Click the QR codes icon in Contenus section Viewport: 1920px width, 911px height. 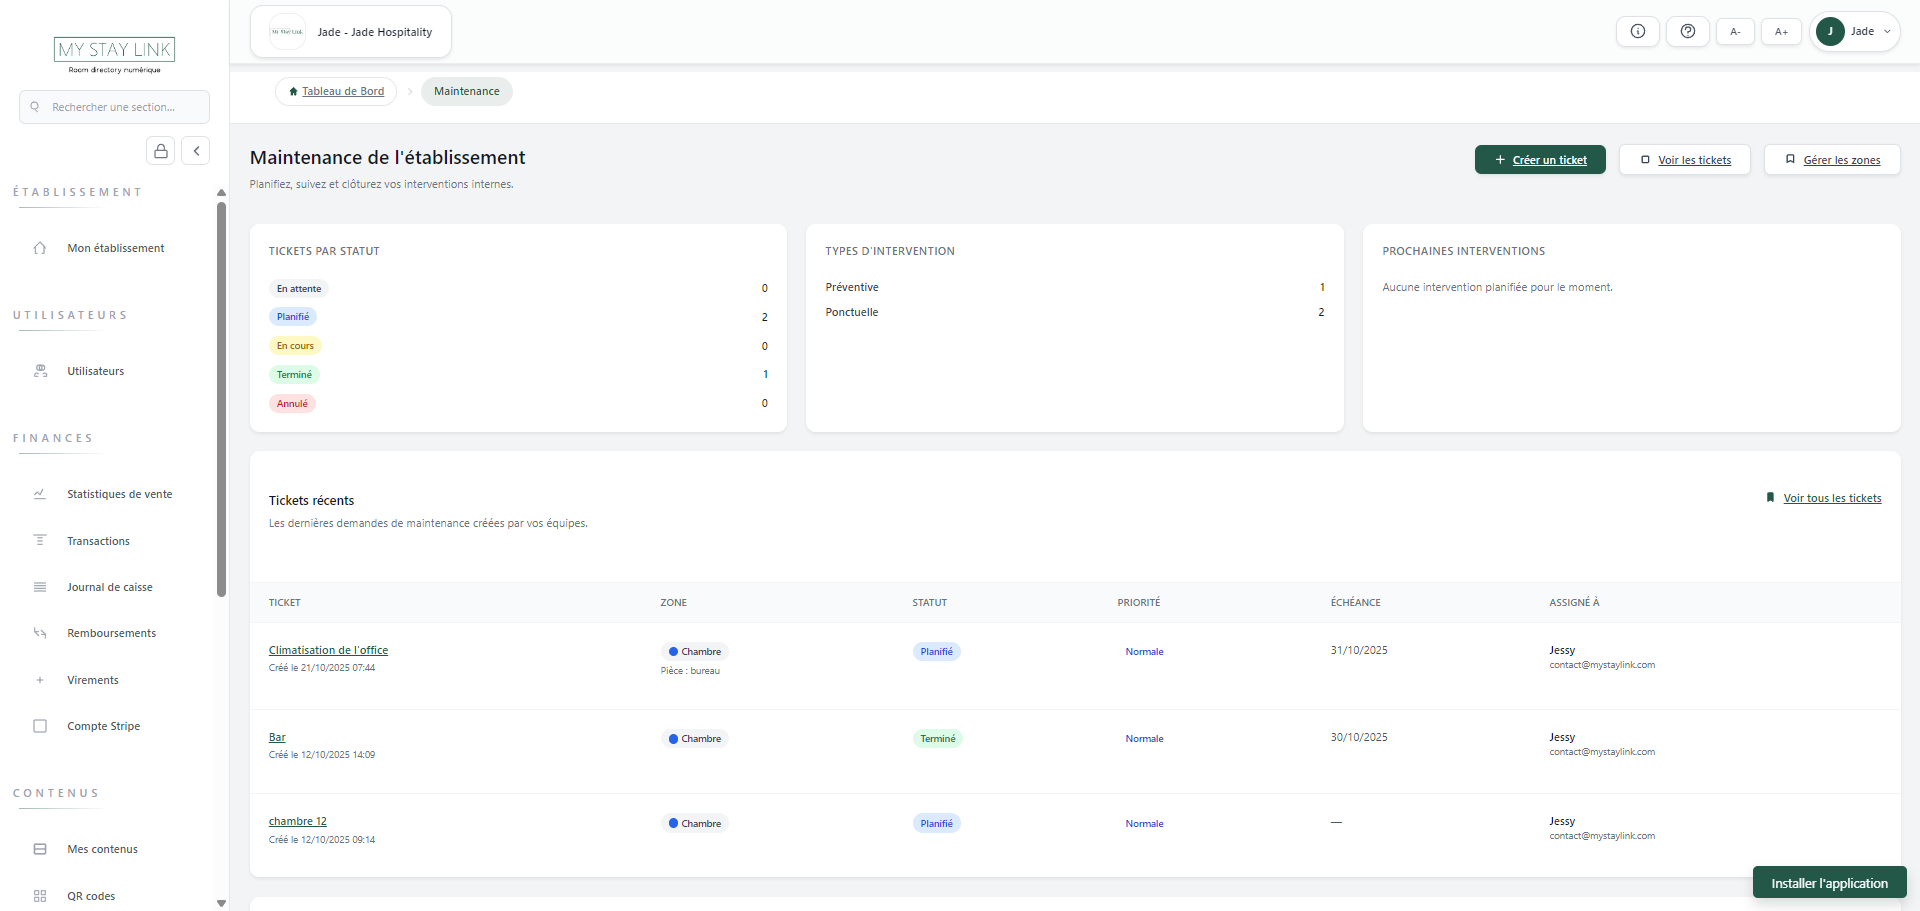point(40,895)
